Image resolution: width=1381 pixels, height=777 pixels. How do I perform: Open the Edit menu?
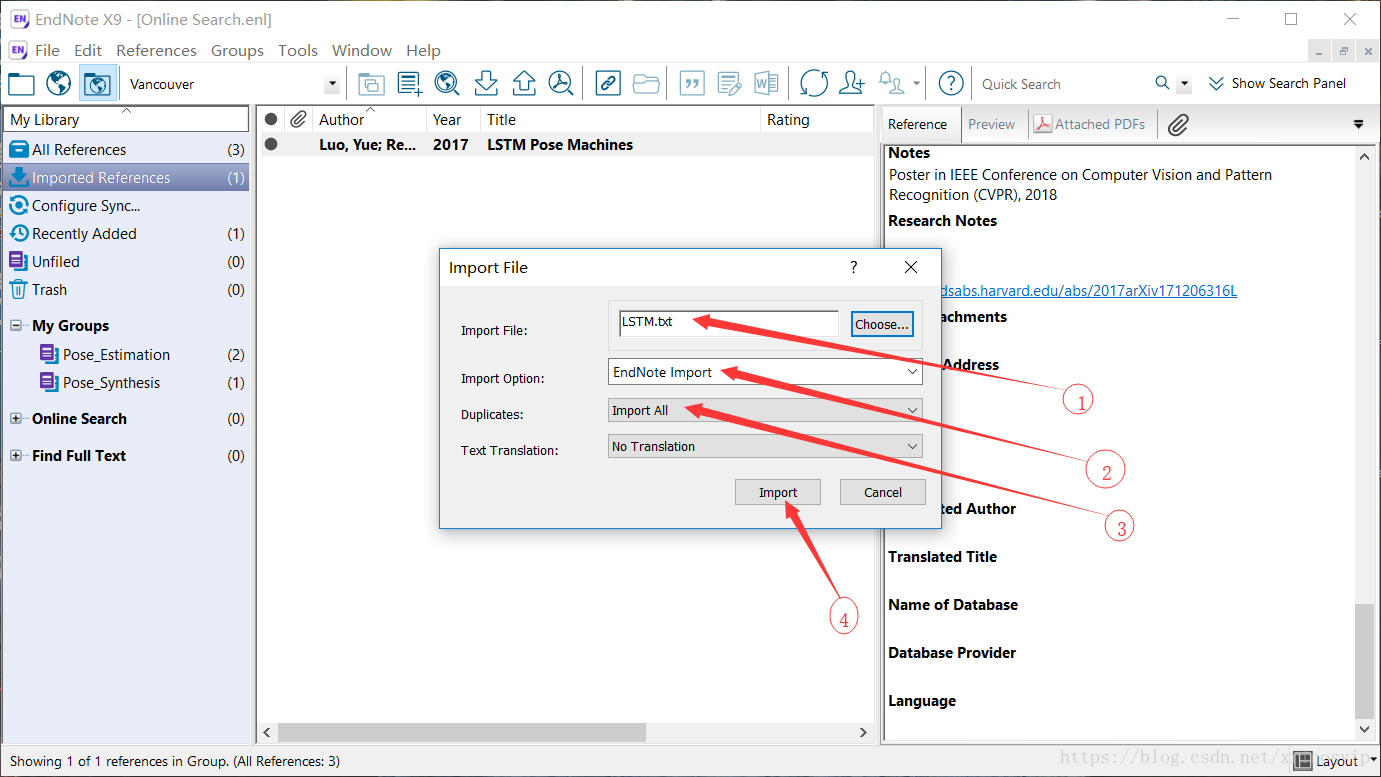pyautogui.click(x=88, y=50)
